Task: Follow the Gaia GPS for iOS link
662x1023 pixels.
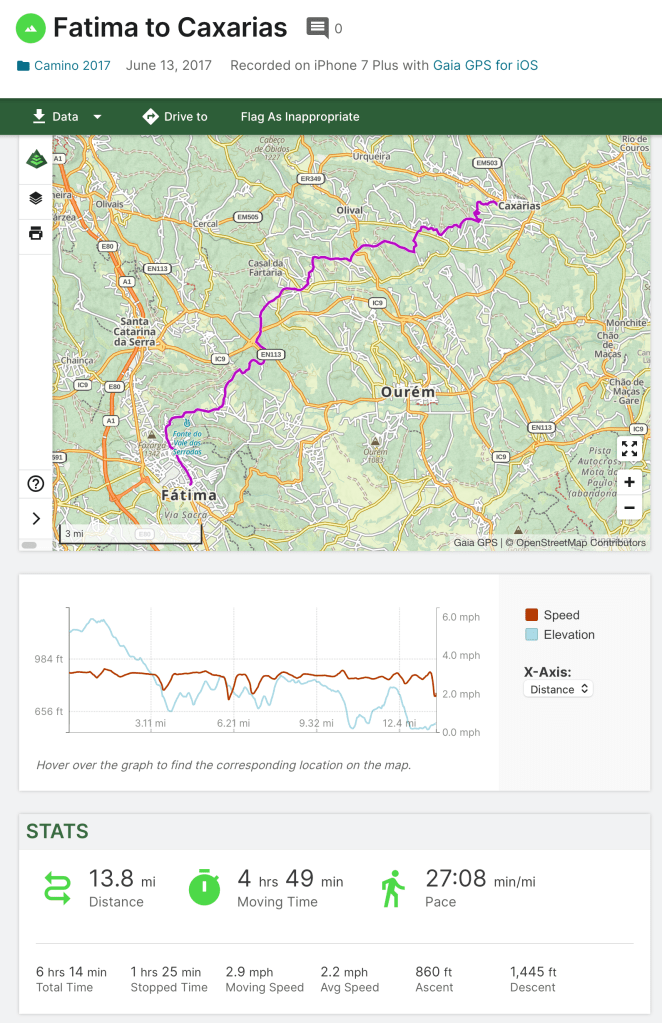Action: pos(485,66)
